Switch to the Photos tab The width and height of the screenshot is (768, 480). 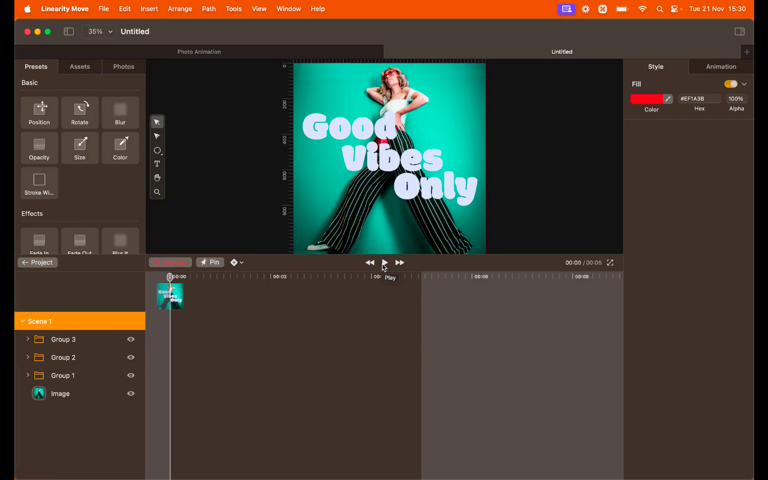(123, 67)
